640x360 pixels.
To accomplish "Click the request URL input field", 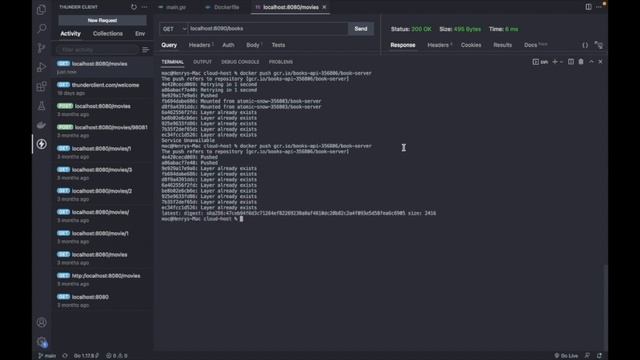I will tap(268, 29).
